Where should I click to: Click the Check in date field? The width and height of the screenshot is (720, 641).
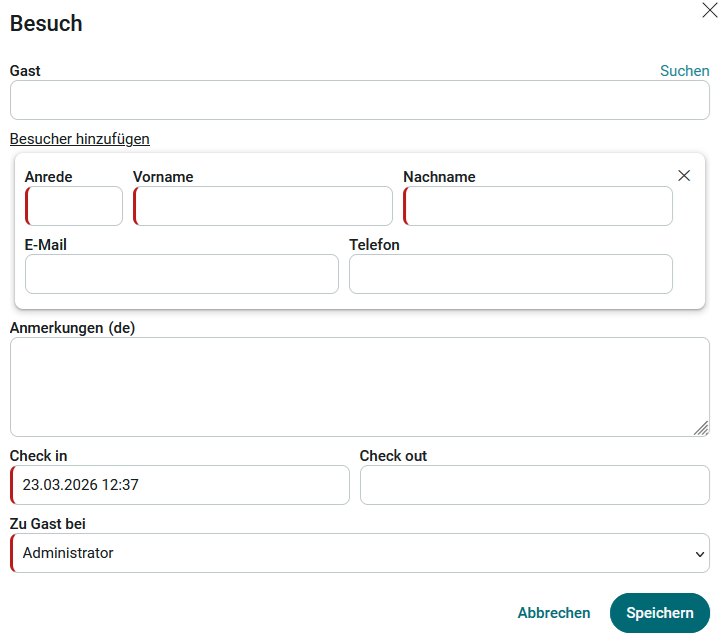pyautogui.click(x=180, y=485)
